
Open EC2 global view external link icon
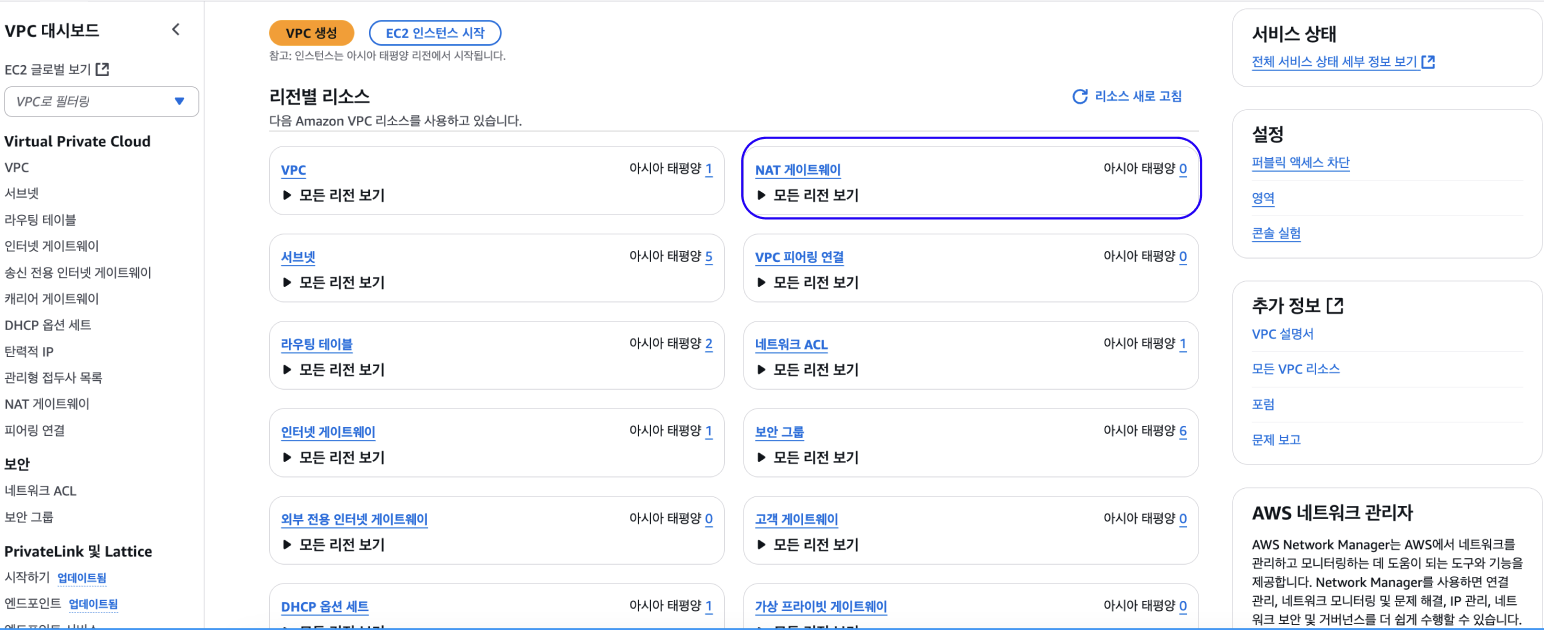[x=102, y=70]
